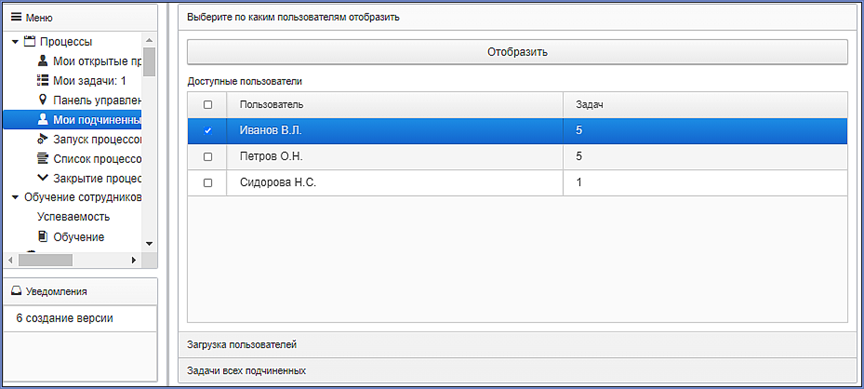This screenshot has width=864, height=389.
Task: Select the Сидорова Н.С. name cell
Action: click(395, 183)
